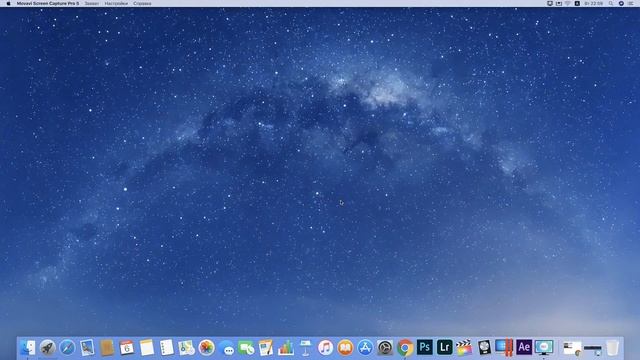The width and height of the screenshot is (640, 360).
Task: Launch Photoshop Ps icon
Action: 424,347
